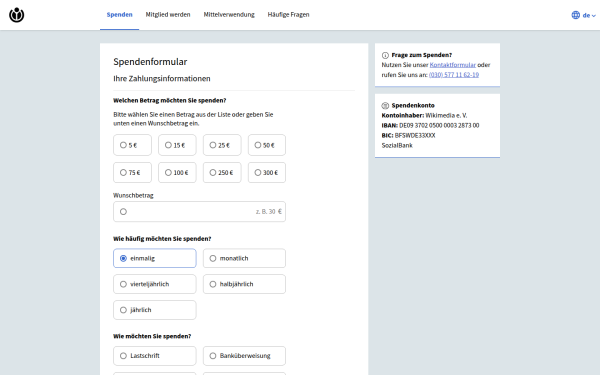The width and height of the screenshot is (600, 375).
Task: Select the 25 € donation amount
Action: 222,145
